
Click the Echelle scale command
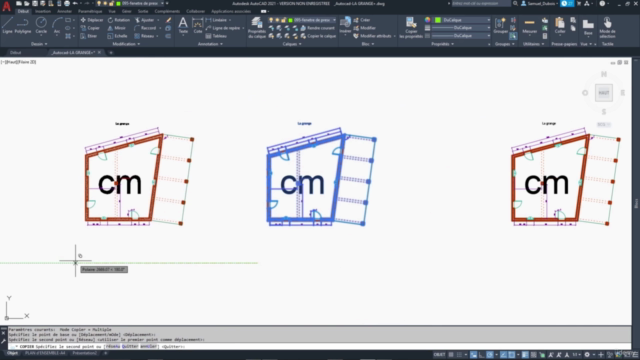(118, 36)
